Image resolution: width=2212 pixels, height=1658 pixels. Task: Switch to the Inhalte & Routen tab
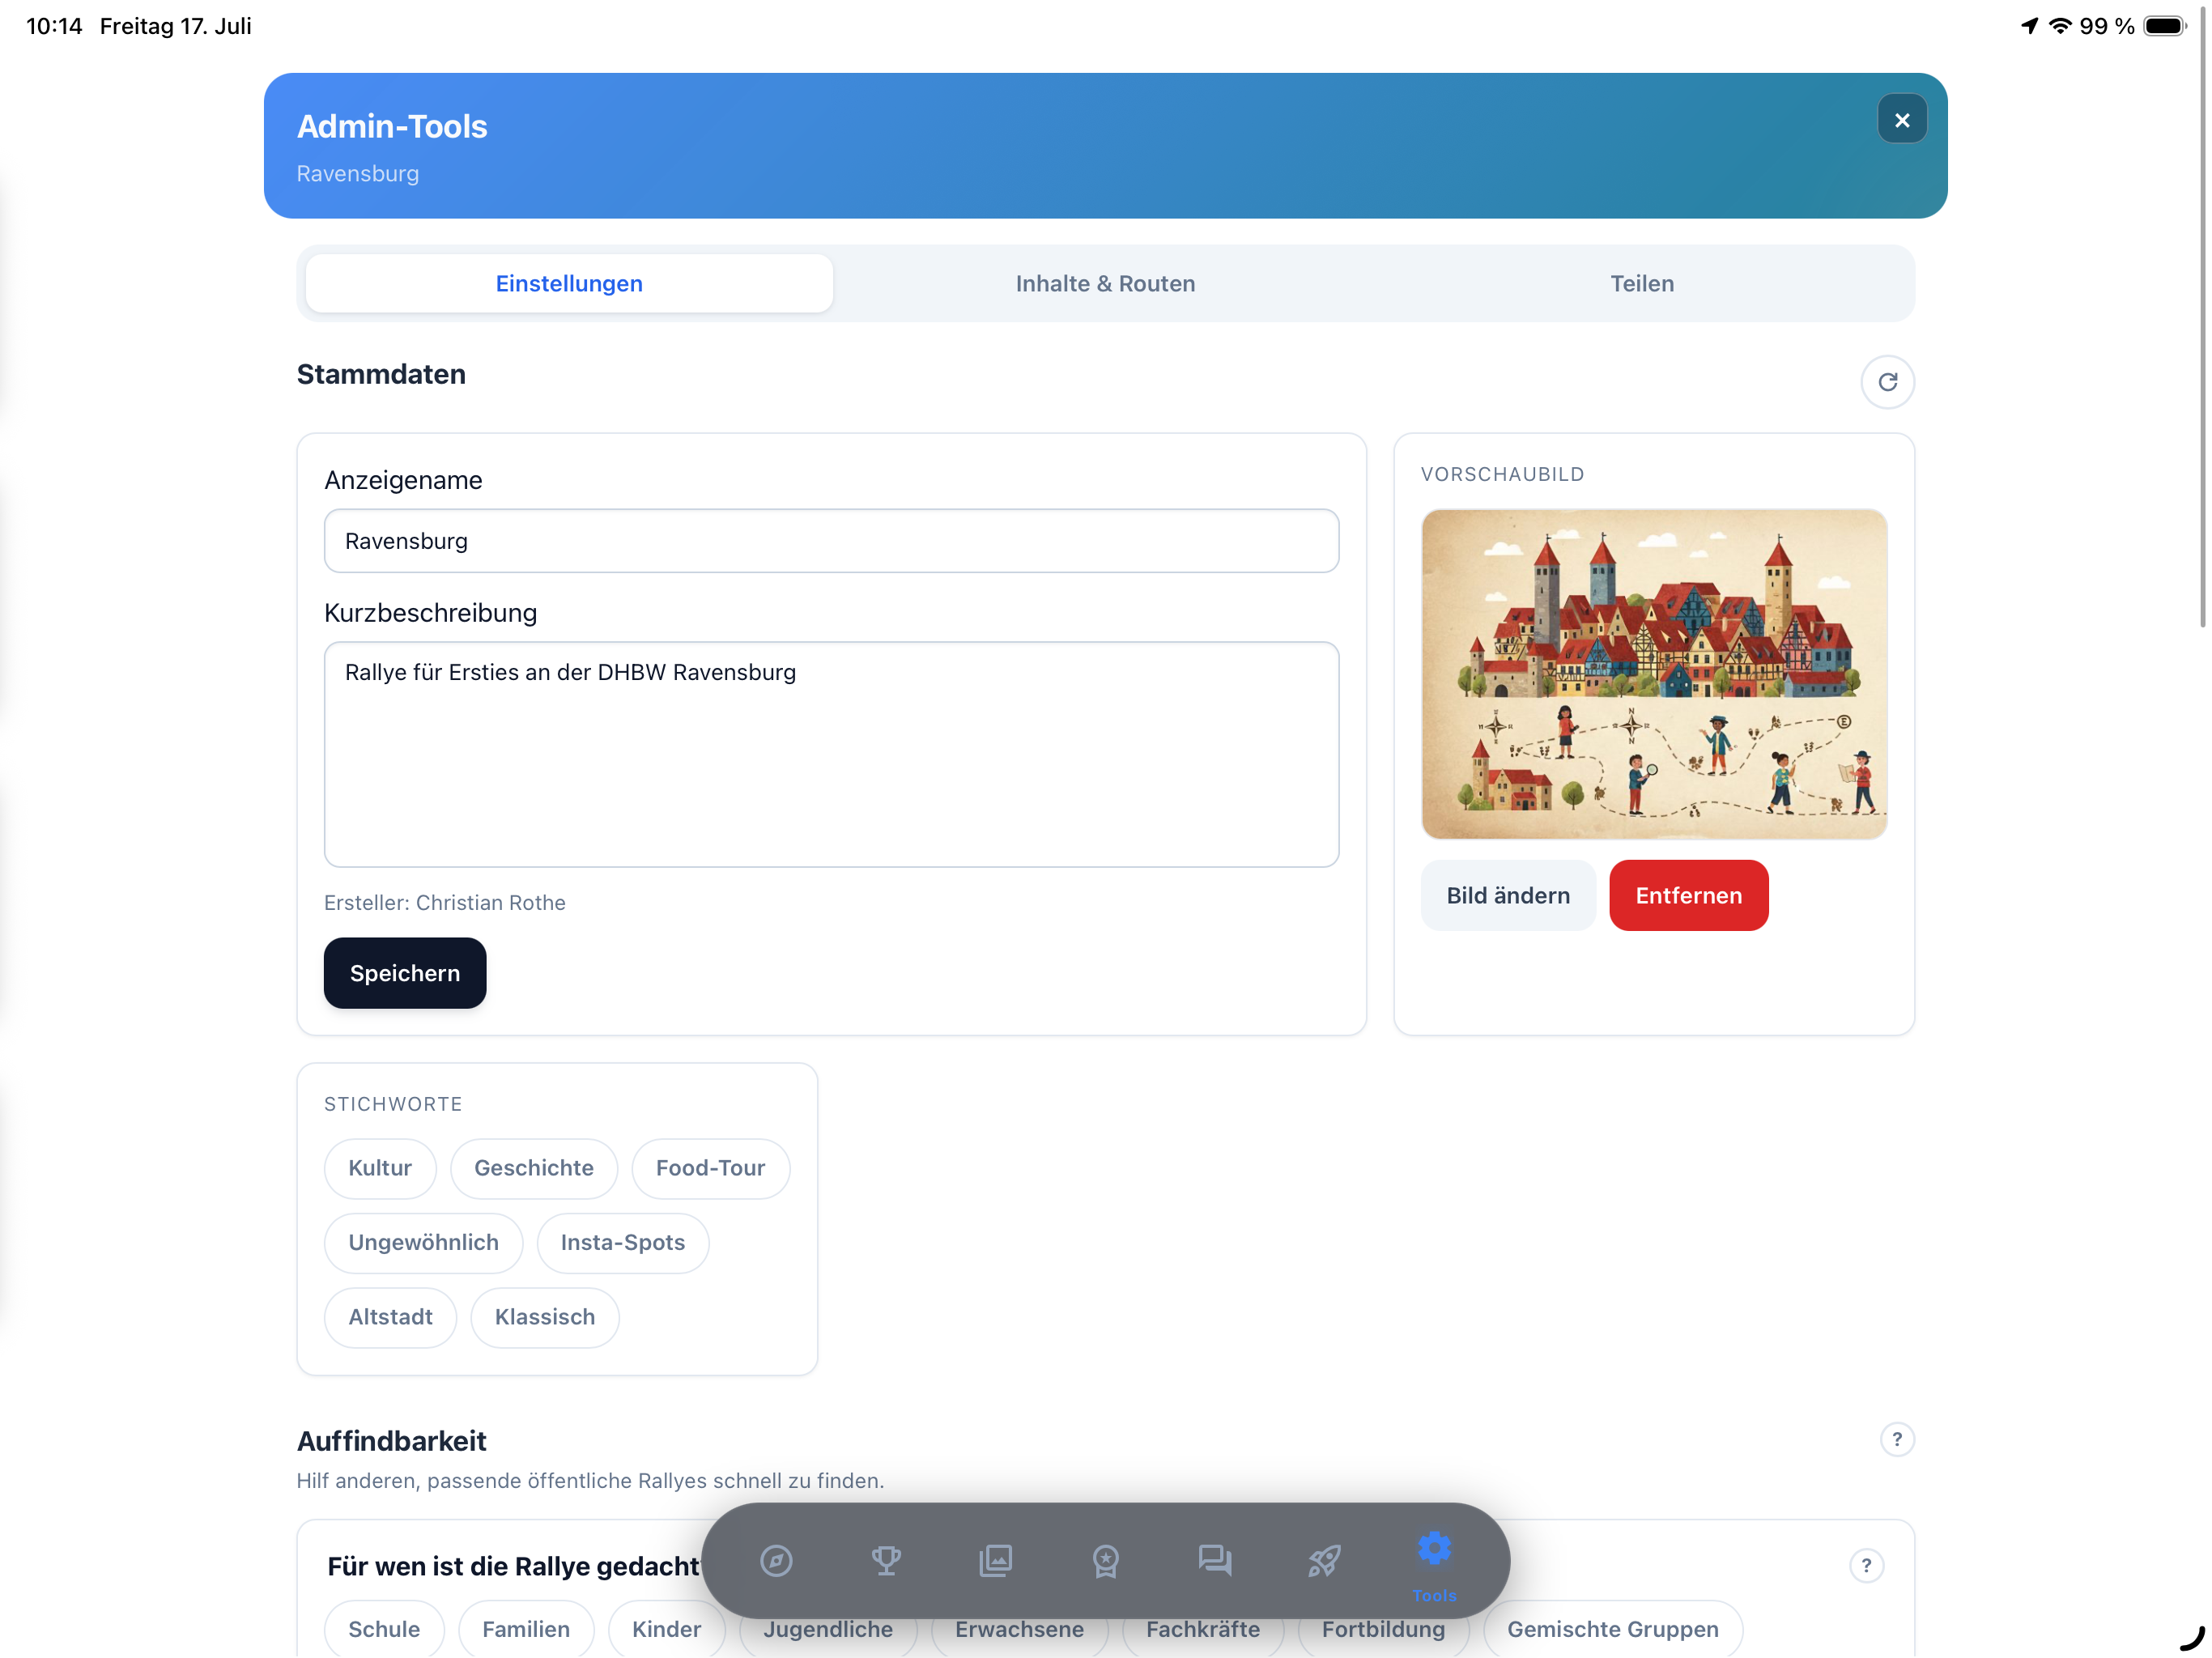[x=1105, y=284]
